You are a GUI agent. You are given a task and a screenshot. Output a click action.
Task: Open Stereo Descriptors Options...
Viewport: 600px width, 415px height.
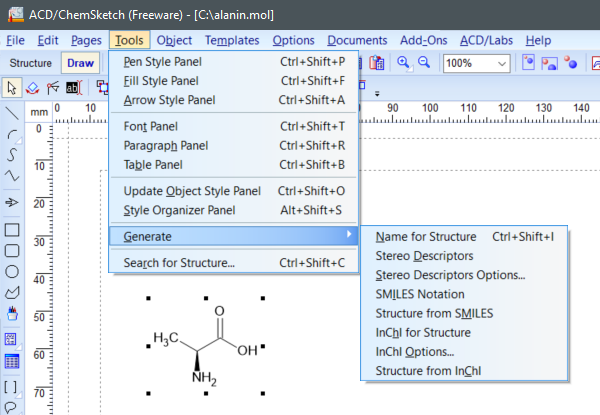tap(464, 275)
